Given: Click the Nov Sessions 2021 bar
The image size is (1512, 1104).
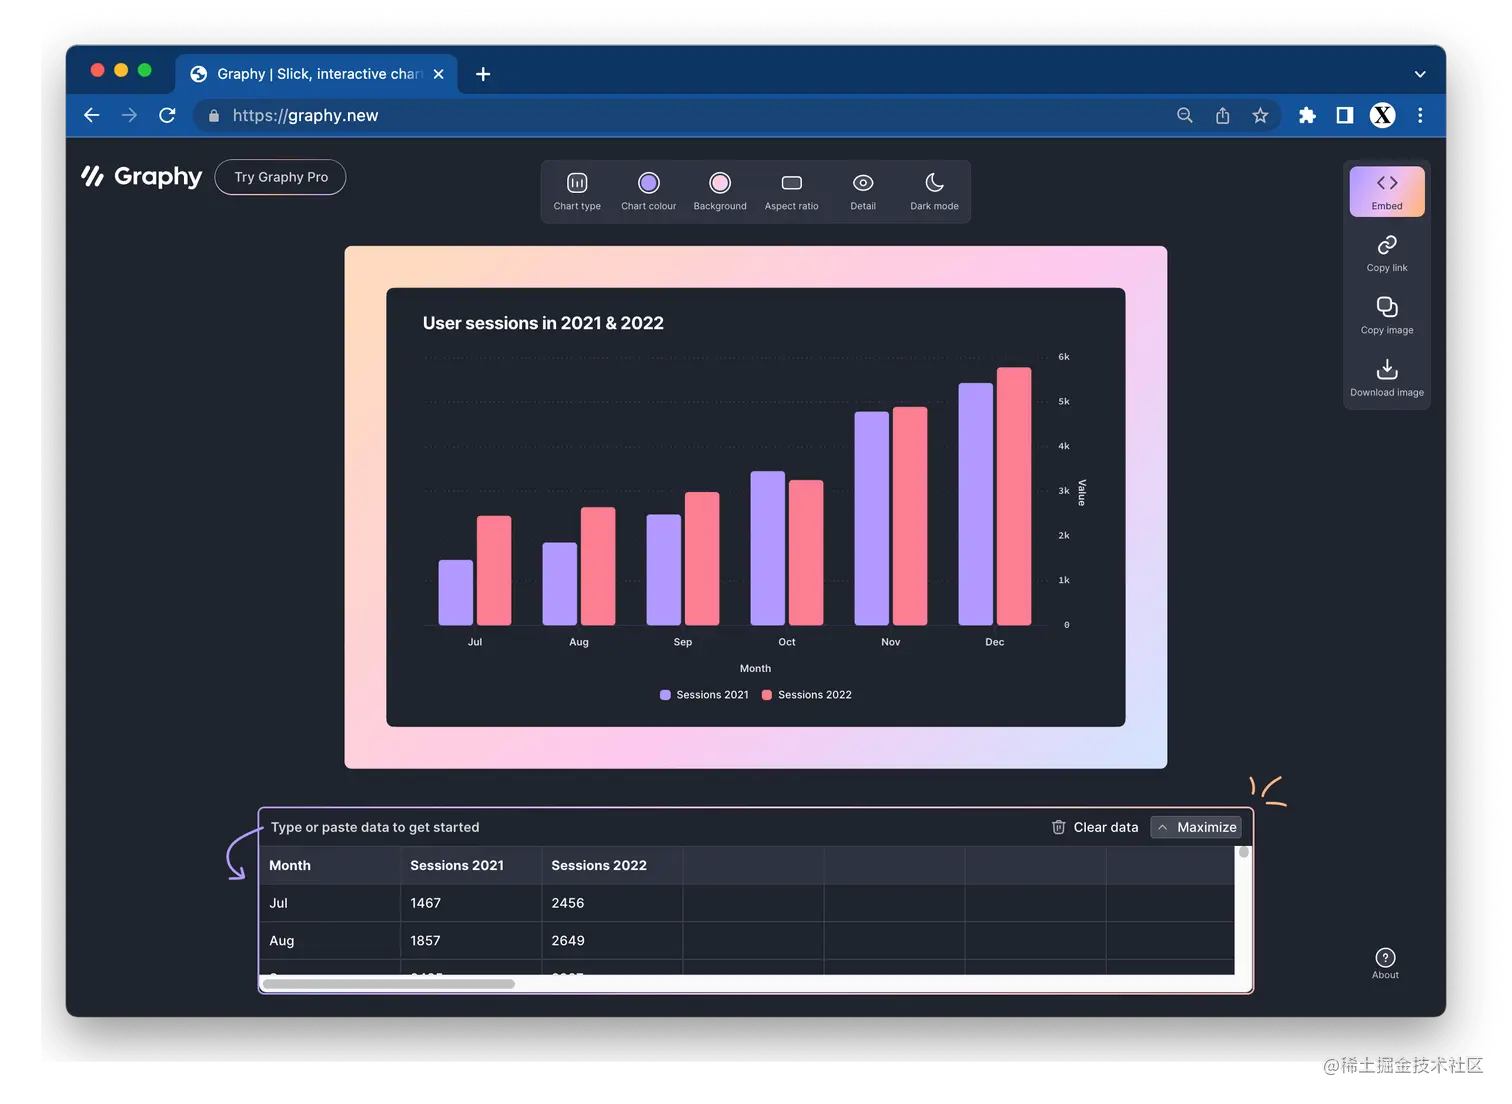Looking at the screenshot, I should click(x=872, y=518).
